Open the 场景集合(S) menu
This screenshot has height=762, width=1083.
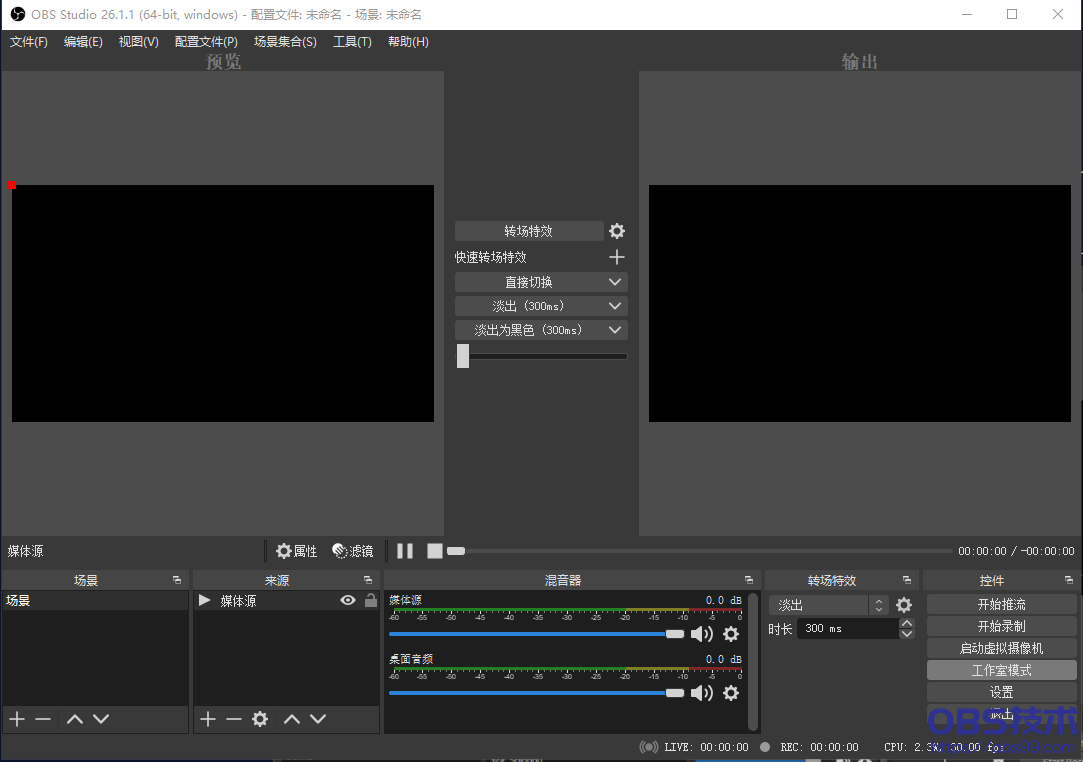coord(285,41)
